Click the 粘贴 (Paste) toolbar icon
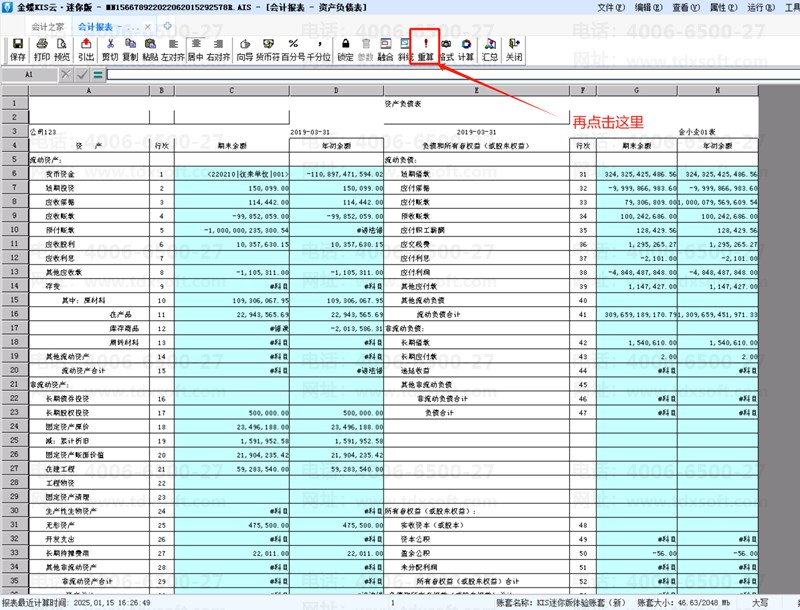This screenshot has width=800, height=610. 150,49
